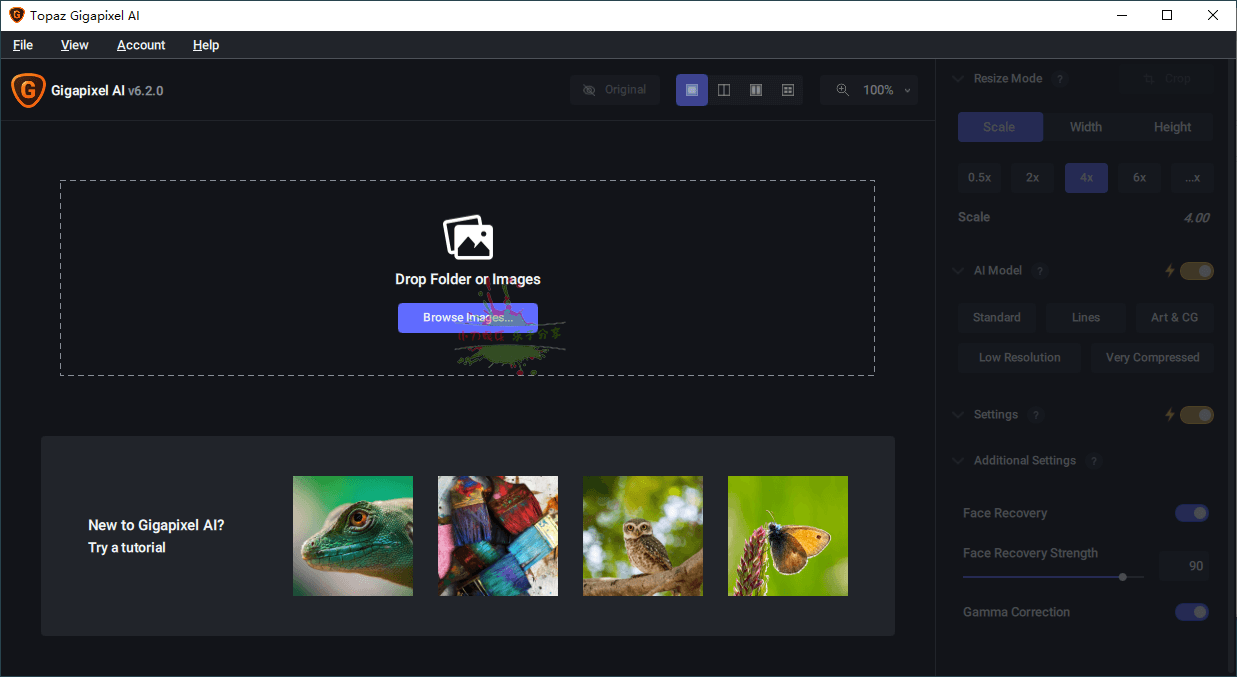Screen dimensions: 1237x677
Task: Open the Resize Mode help icon
Action: coord(1060,79)
